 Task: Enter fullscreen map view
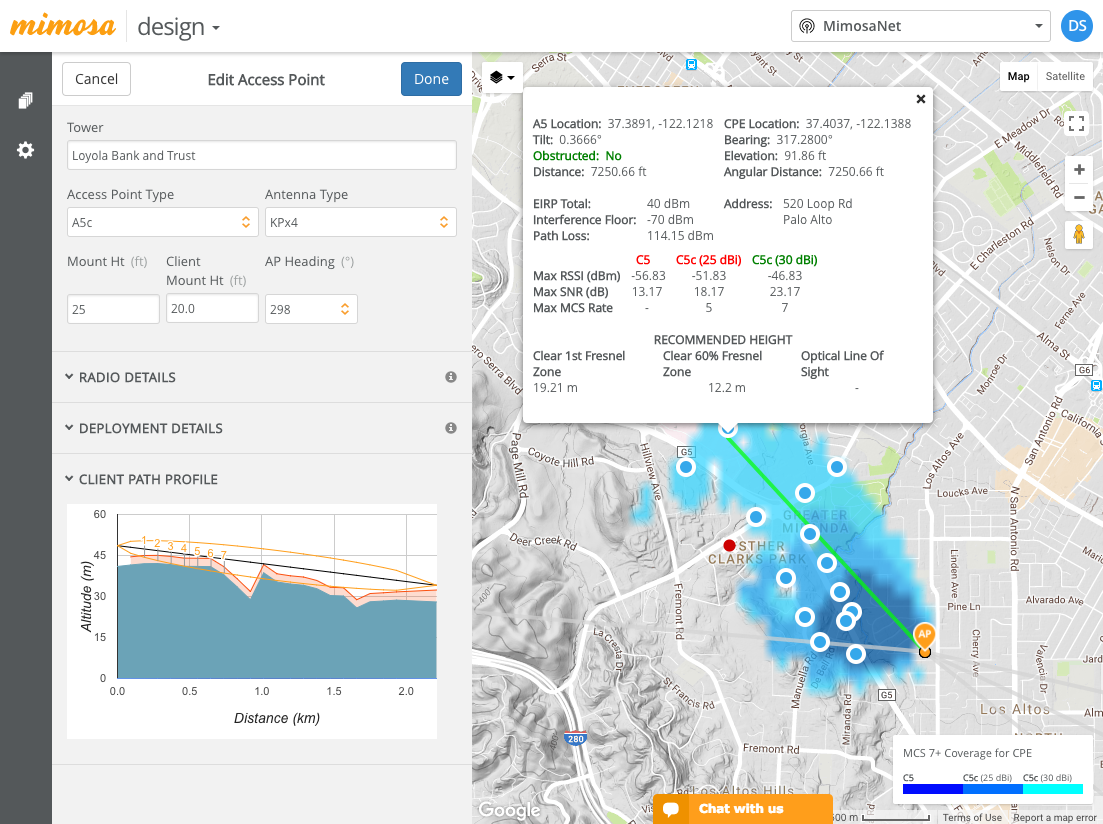tap(1077, 124)
